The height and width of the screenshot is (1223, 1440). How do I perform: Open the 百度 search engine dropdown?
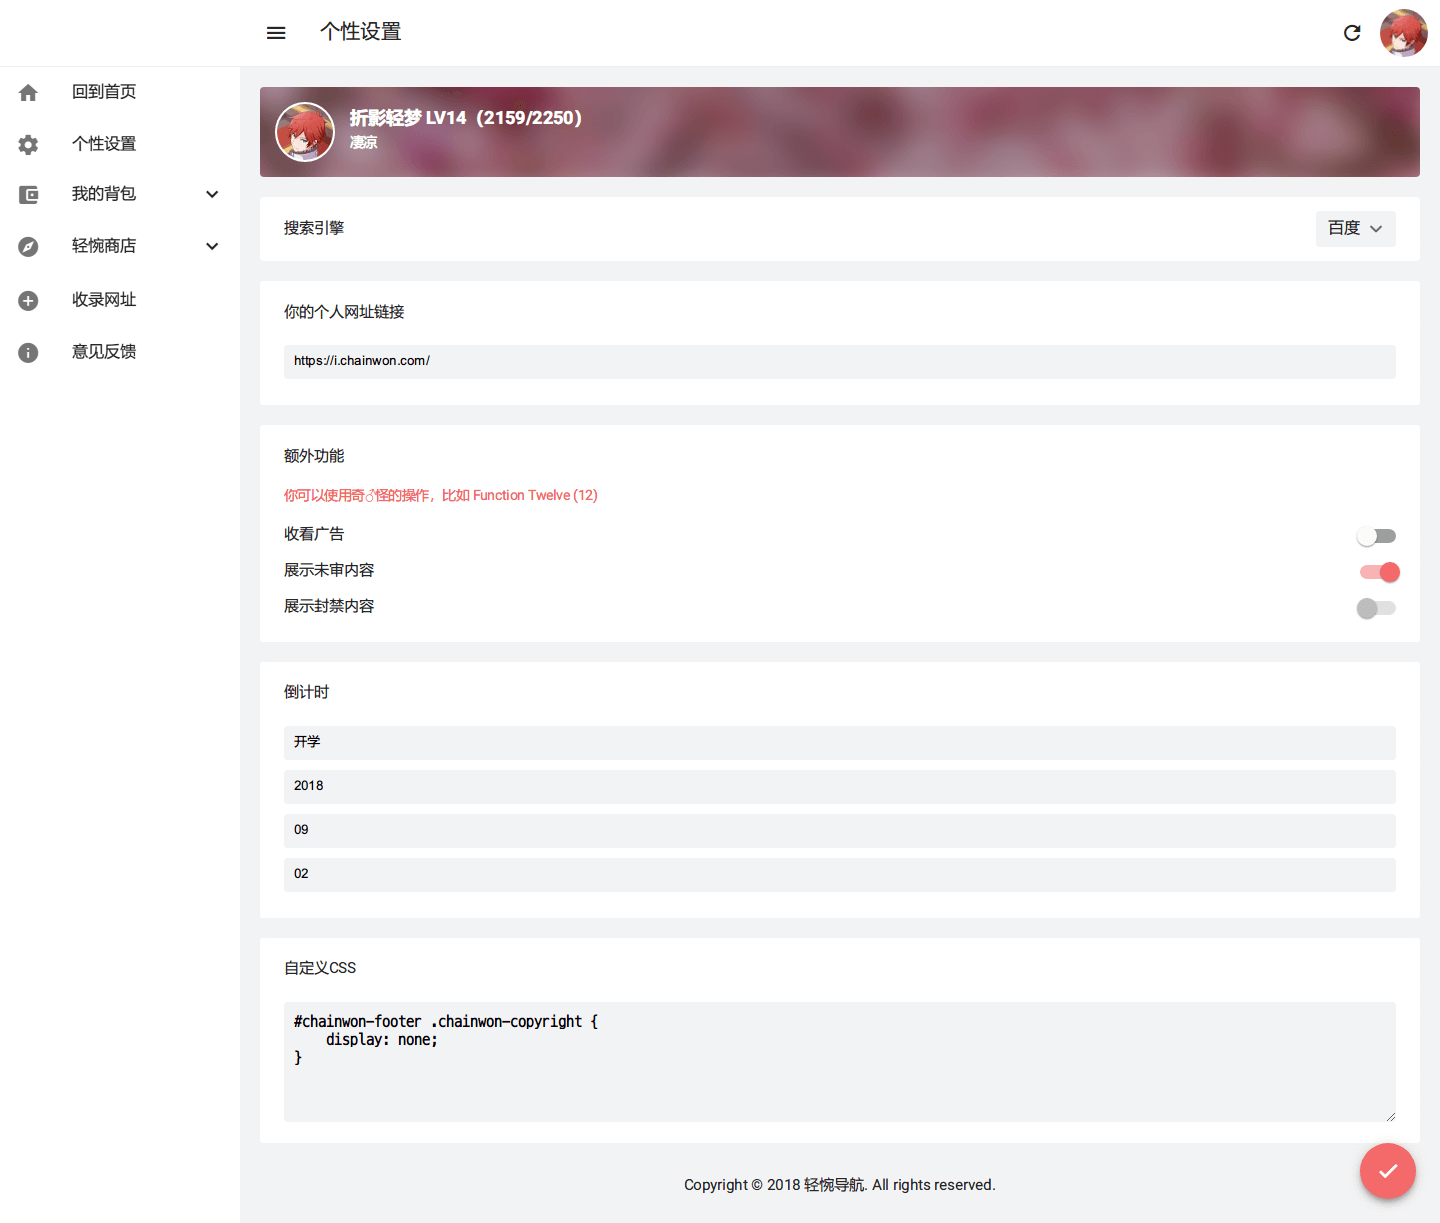(1355, 229)
